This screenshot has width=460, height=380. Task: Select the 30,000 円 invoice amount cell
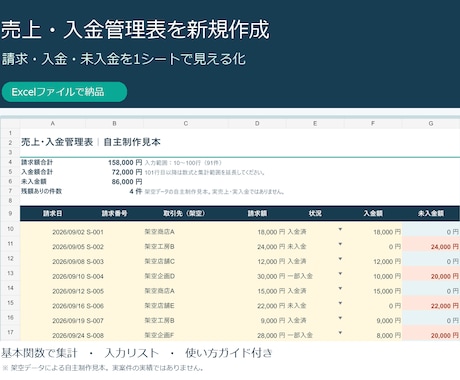coord(271,276)
